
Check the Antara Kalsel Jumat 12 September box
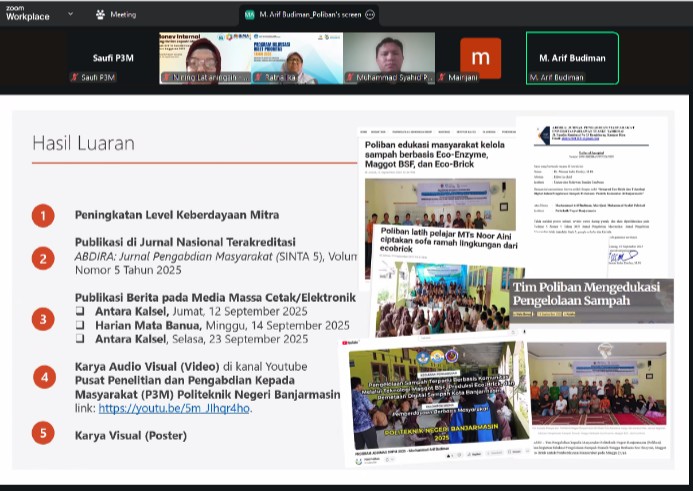pos(80,311)
